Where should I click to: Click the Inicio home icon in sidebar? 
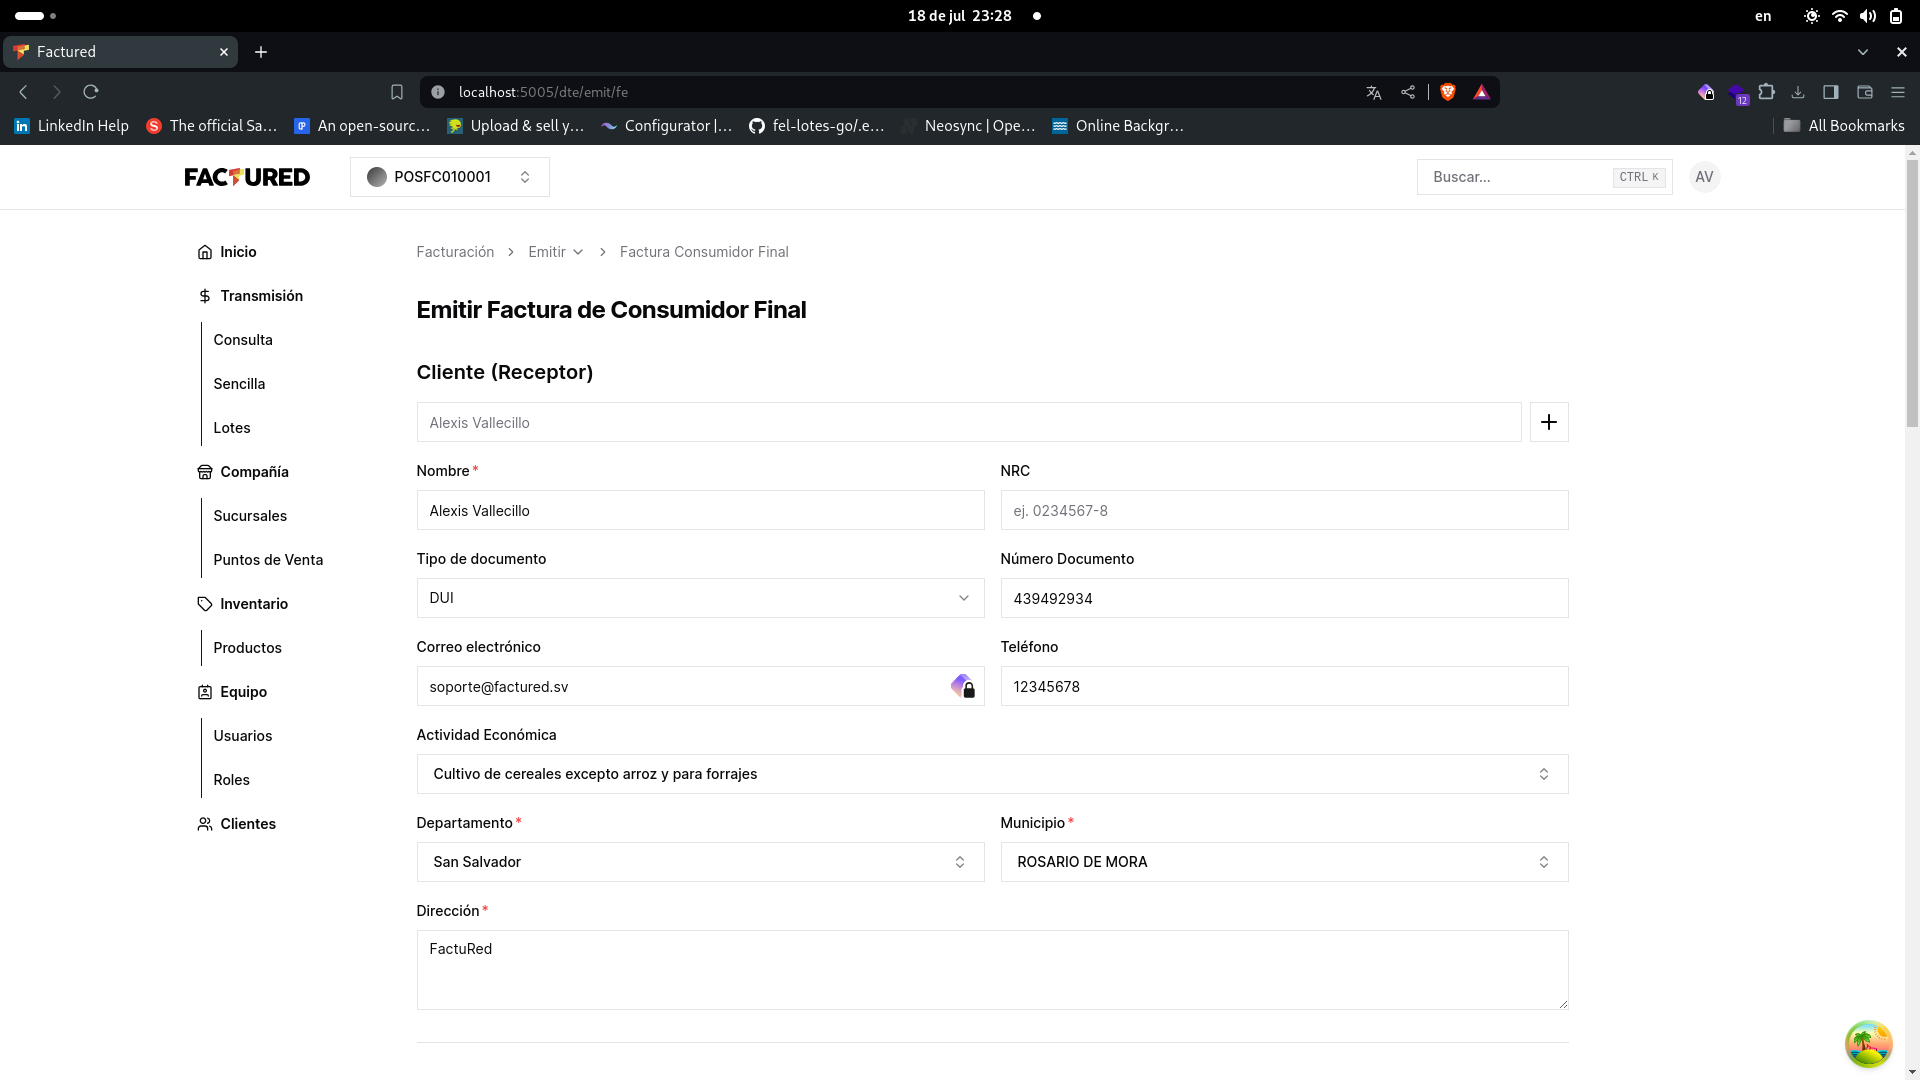coord(205,252)
